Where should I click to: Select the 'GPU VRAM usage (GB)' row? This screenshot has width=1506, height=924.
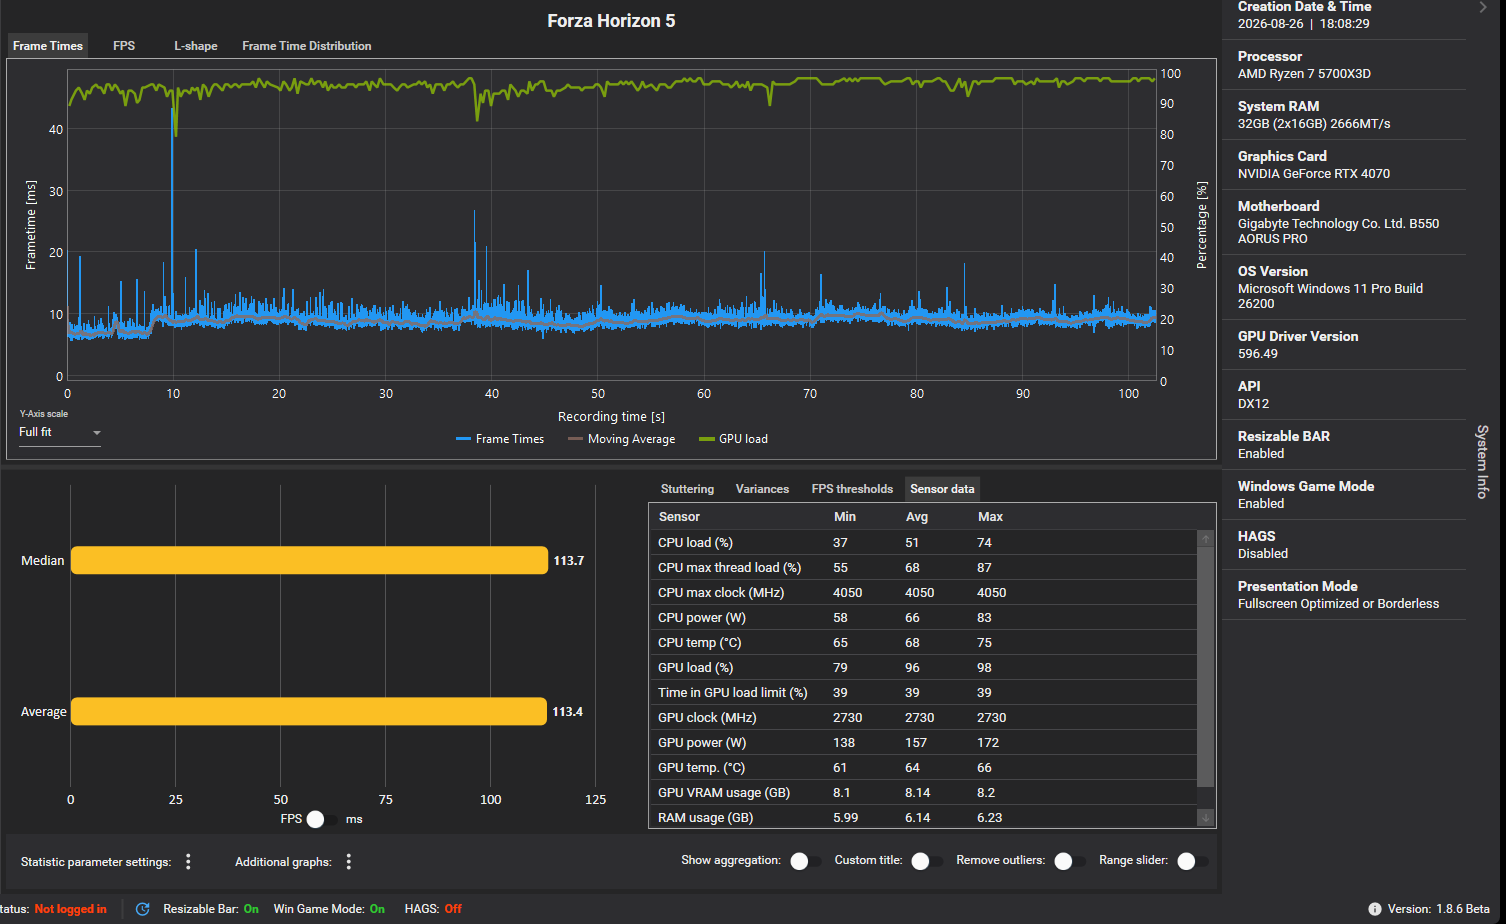923,793
